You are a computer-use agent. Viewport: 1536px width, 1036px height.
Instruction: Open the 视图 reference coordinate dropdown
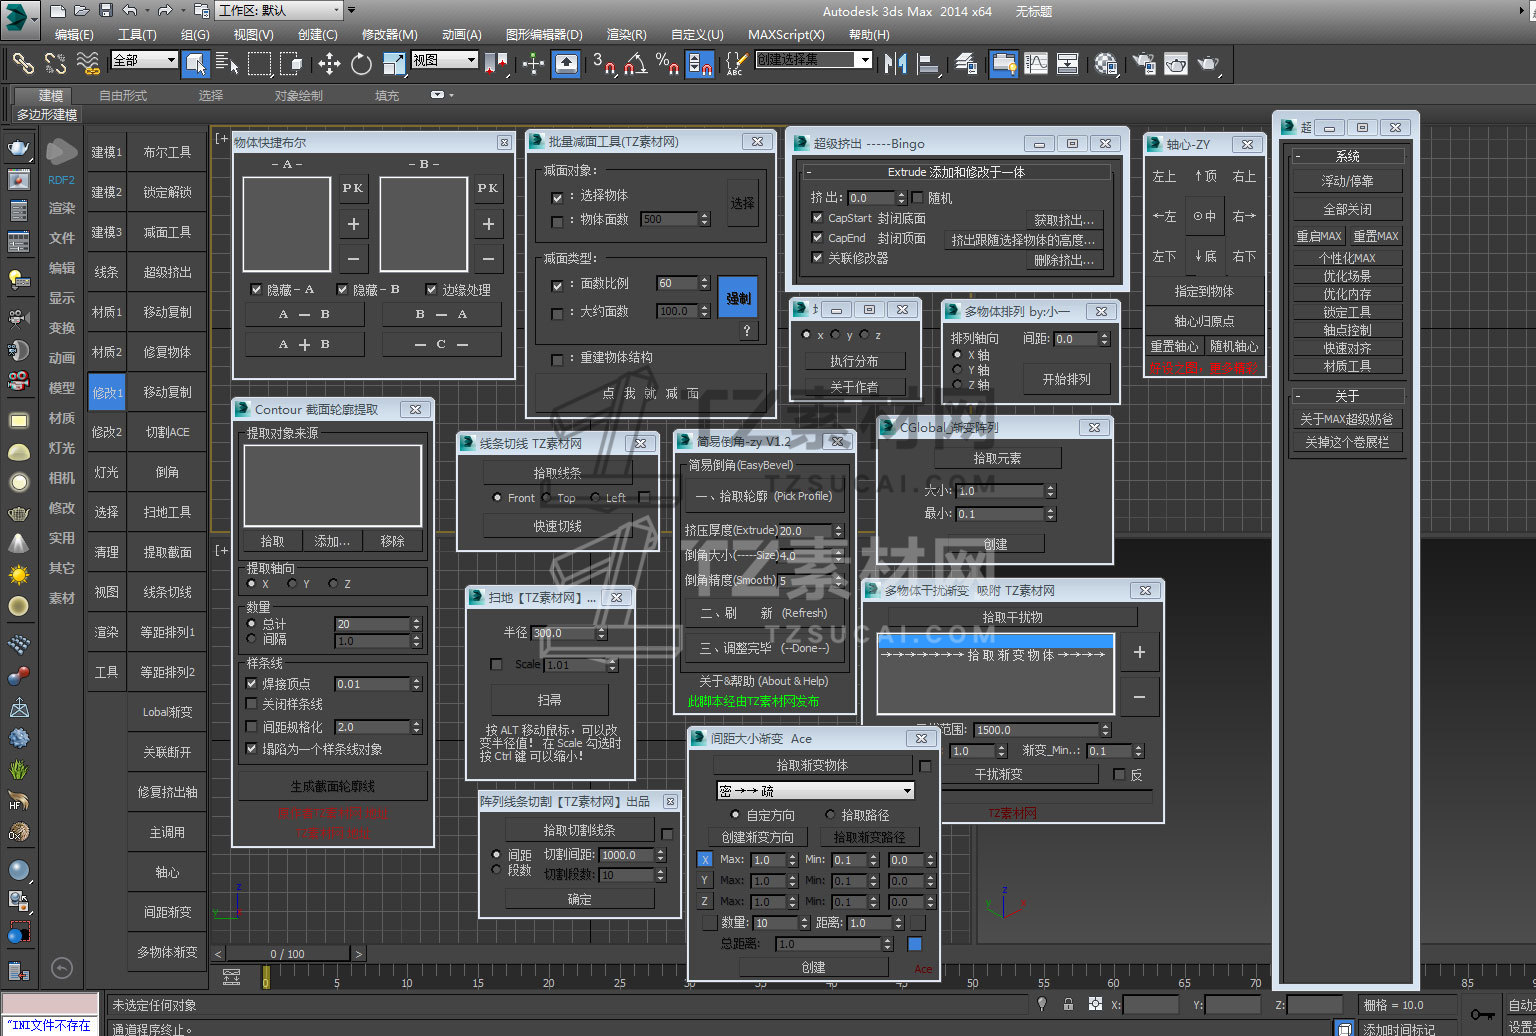point(444,60)
